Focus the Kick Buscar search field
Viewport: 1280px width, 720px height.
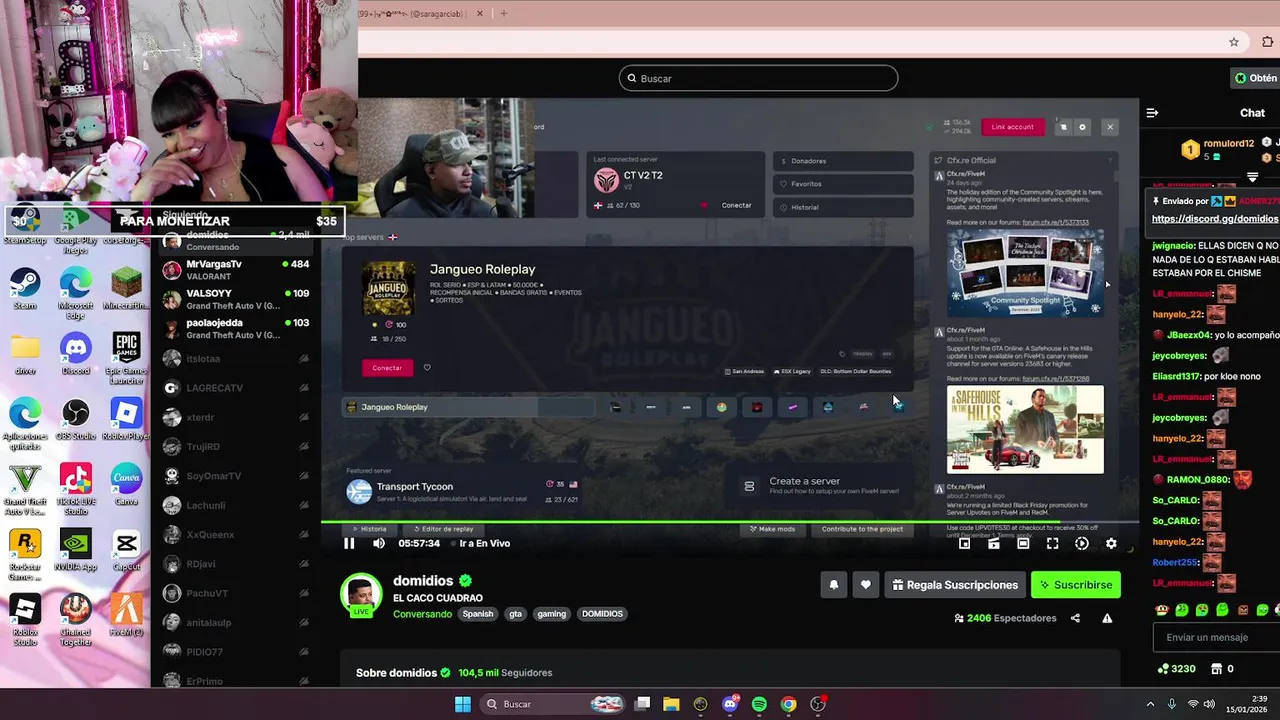pyautogui.click(x=758, y=78)
